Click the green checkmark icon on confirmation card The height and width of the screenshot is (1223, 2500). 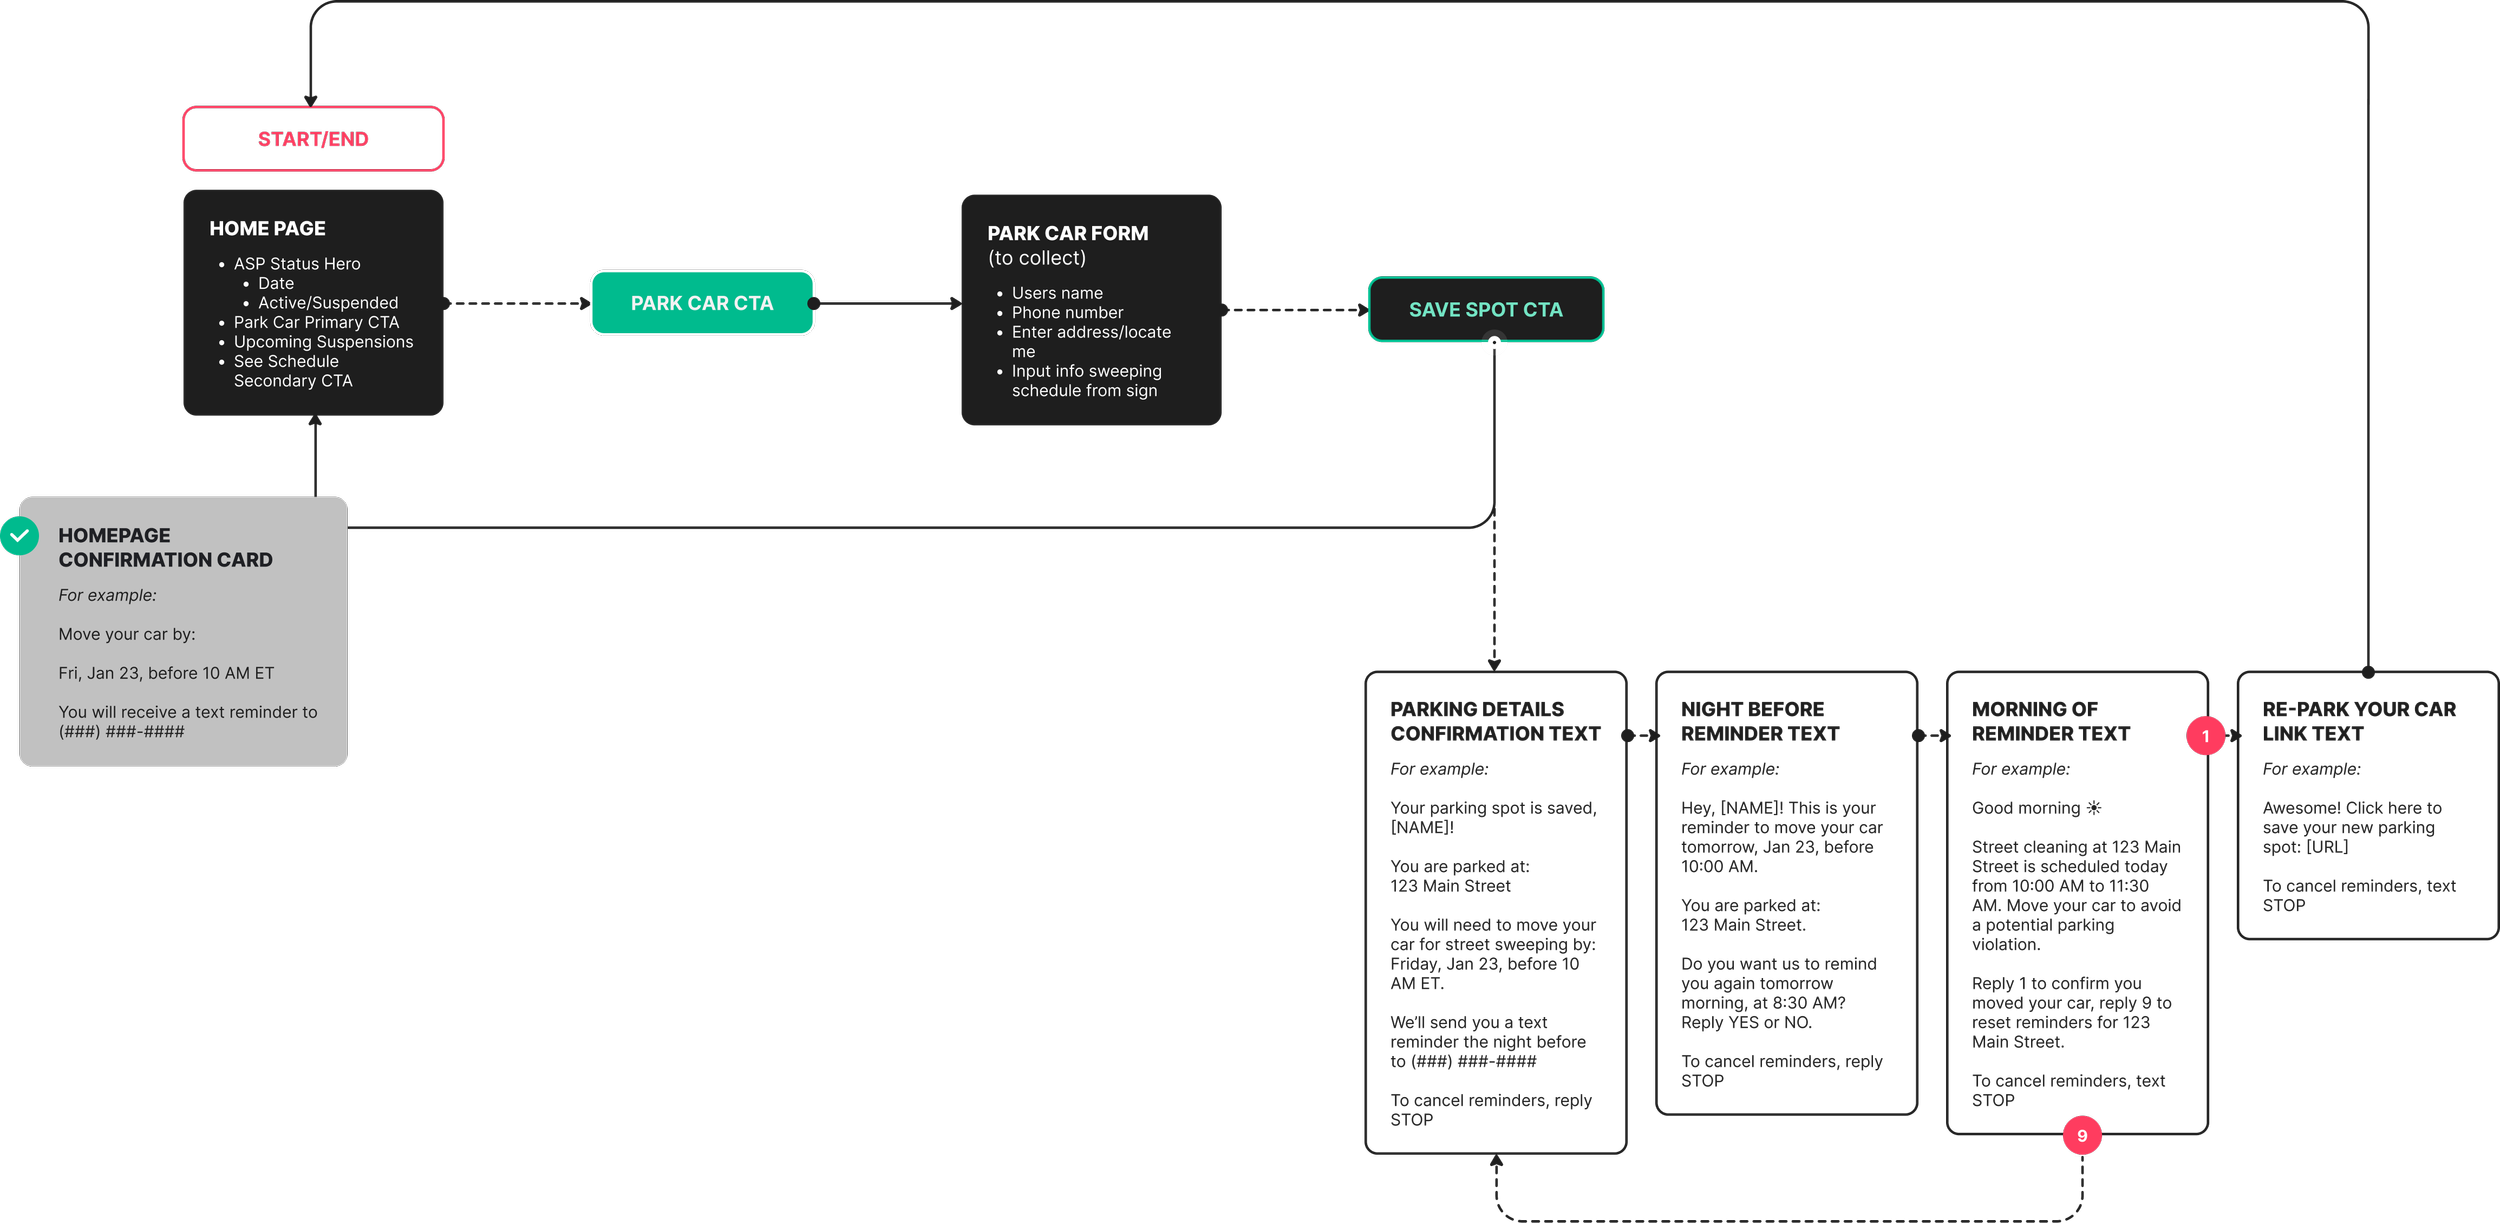click(20, 536)
